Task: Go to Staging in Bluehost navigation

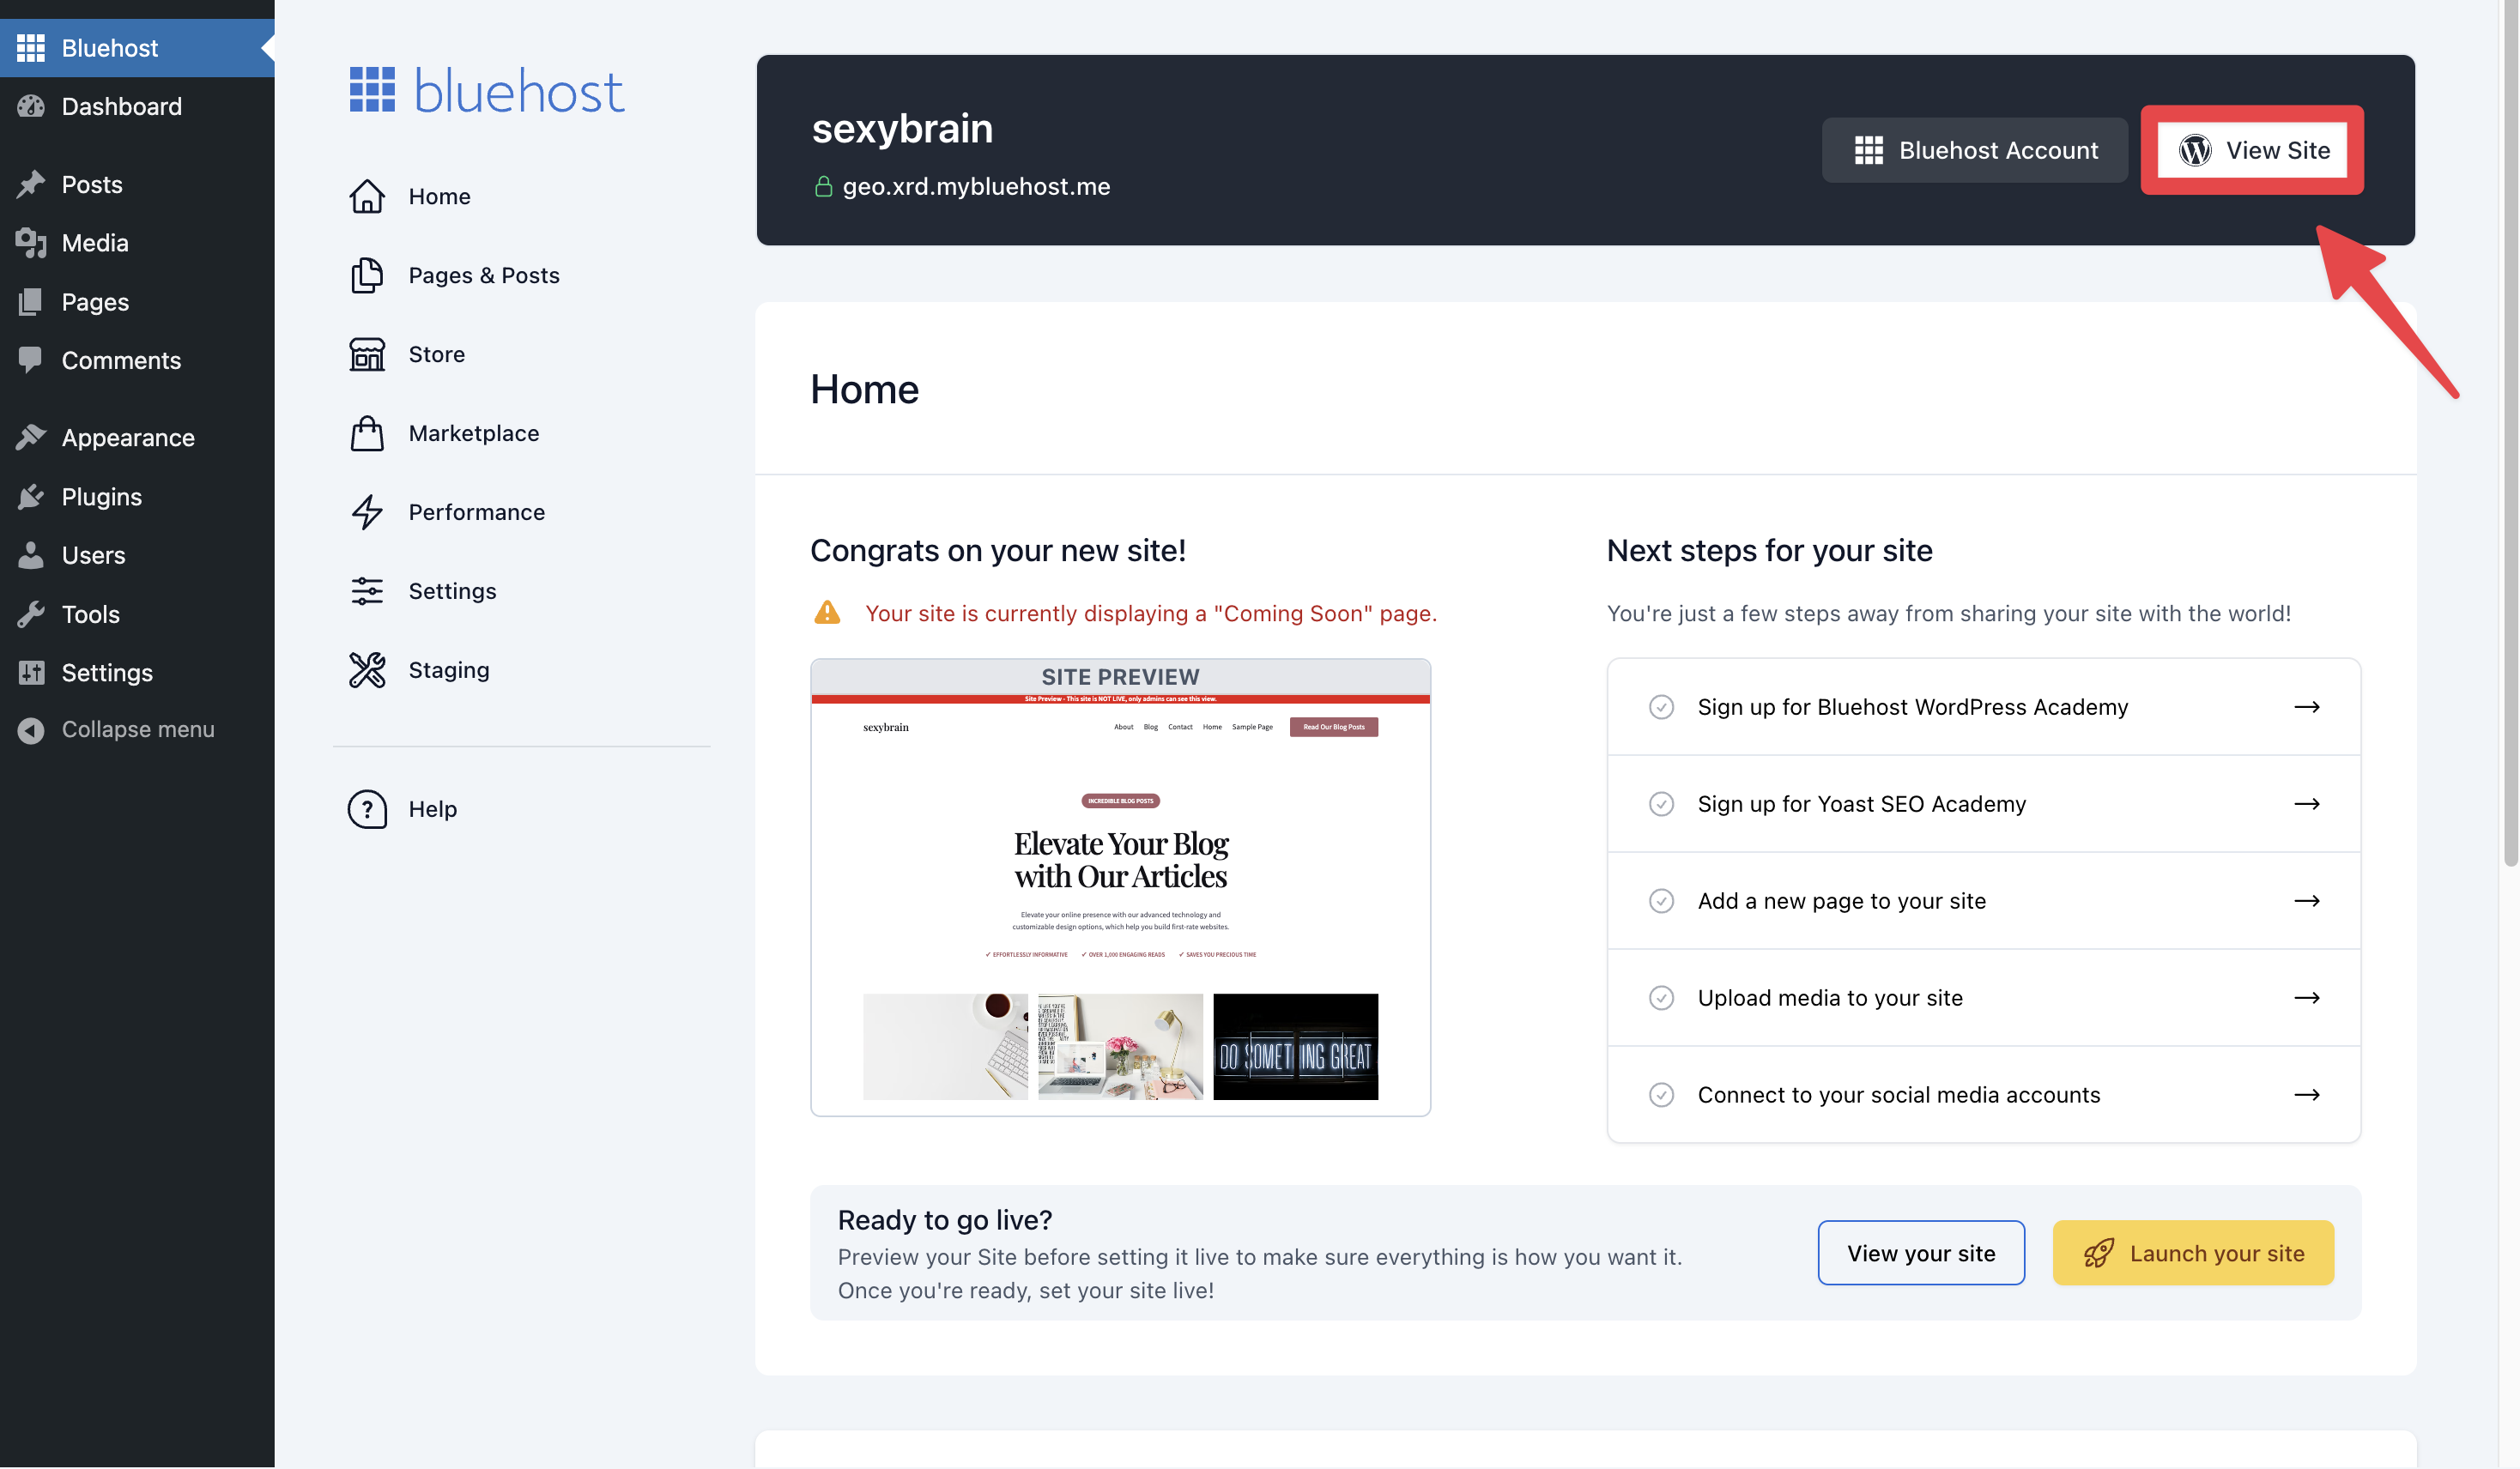Action: 448,670
